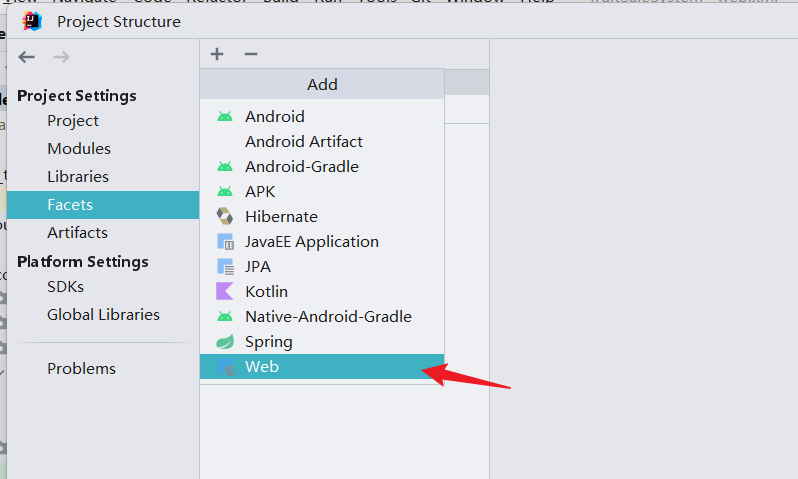Click the minus Remove facet icon
This screenshot has width=798, height=479.
(x=251, y=54)
